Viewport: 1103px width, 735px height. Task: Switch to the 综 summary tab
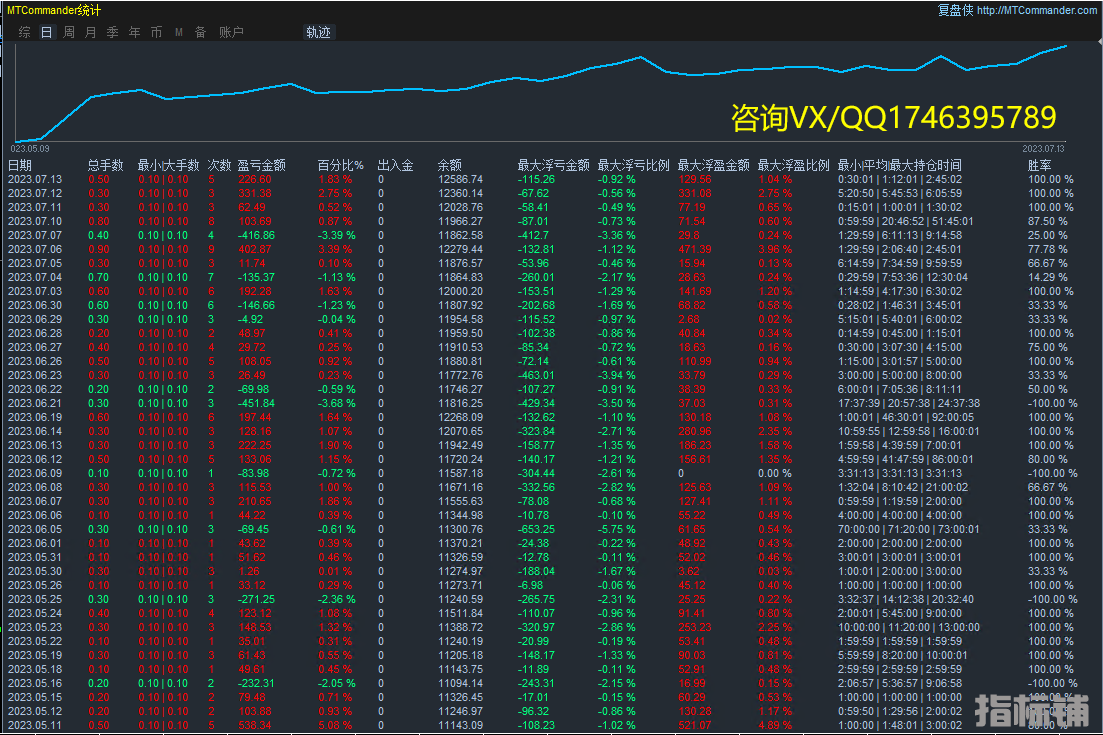[25, 32]
